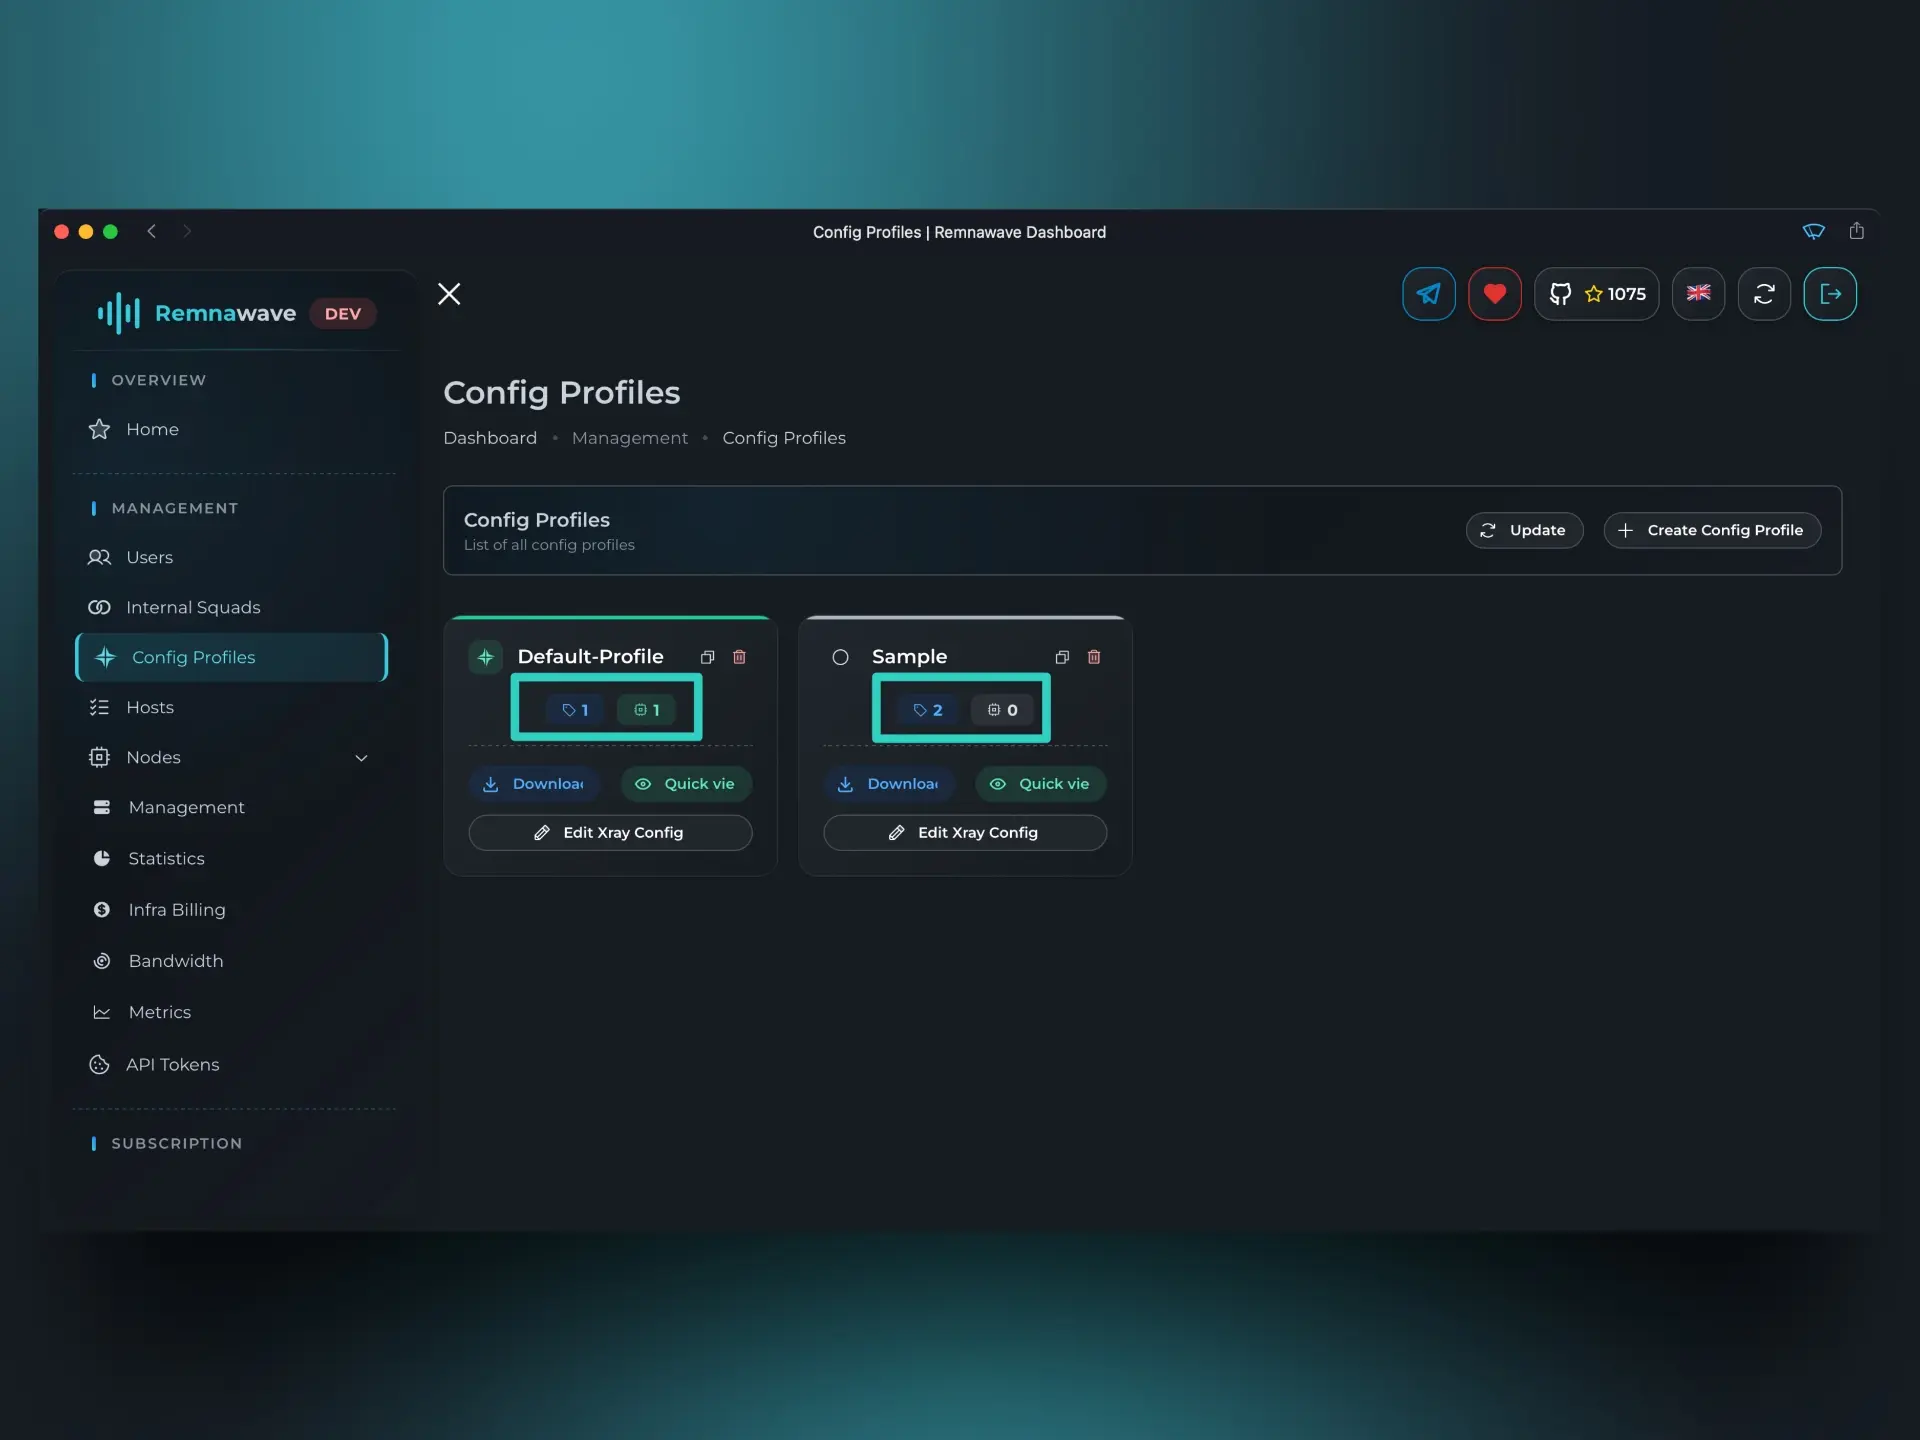
Task: Close the sidebar with X icon
Action: (x=449, y=294)
